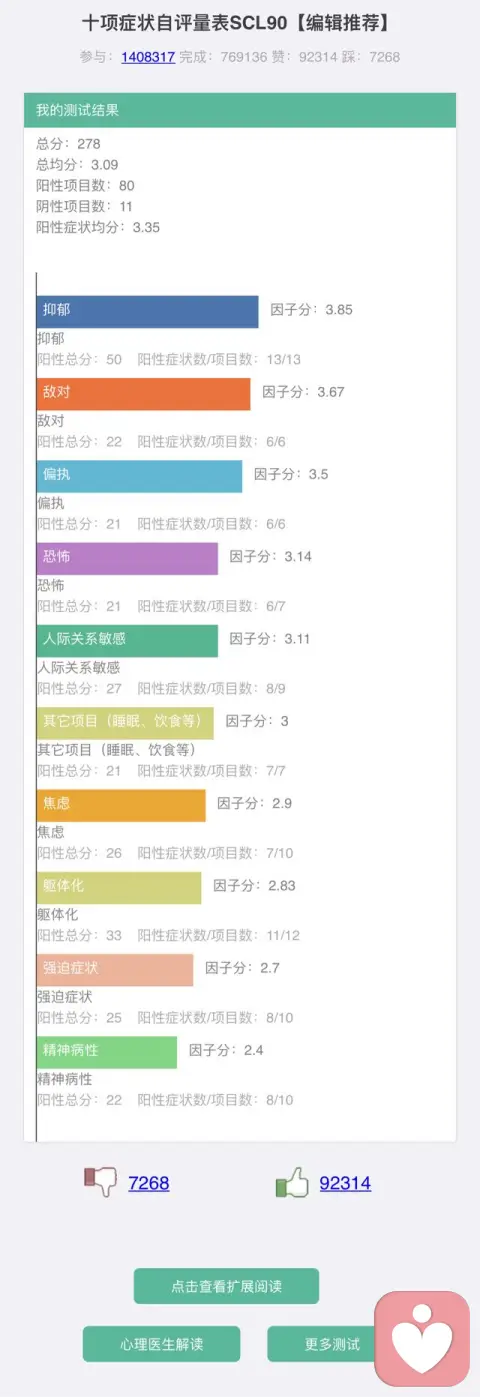Viewport: 480px width, 1397px height.
Task: Select the blue 抑郁 bar
Action: tap(147, 311)
